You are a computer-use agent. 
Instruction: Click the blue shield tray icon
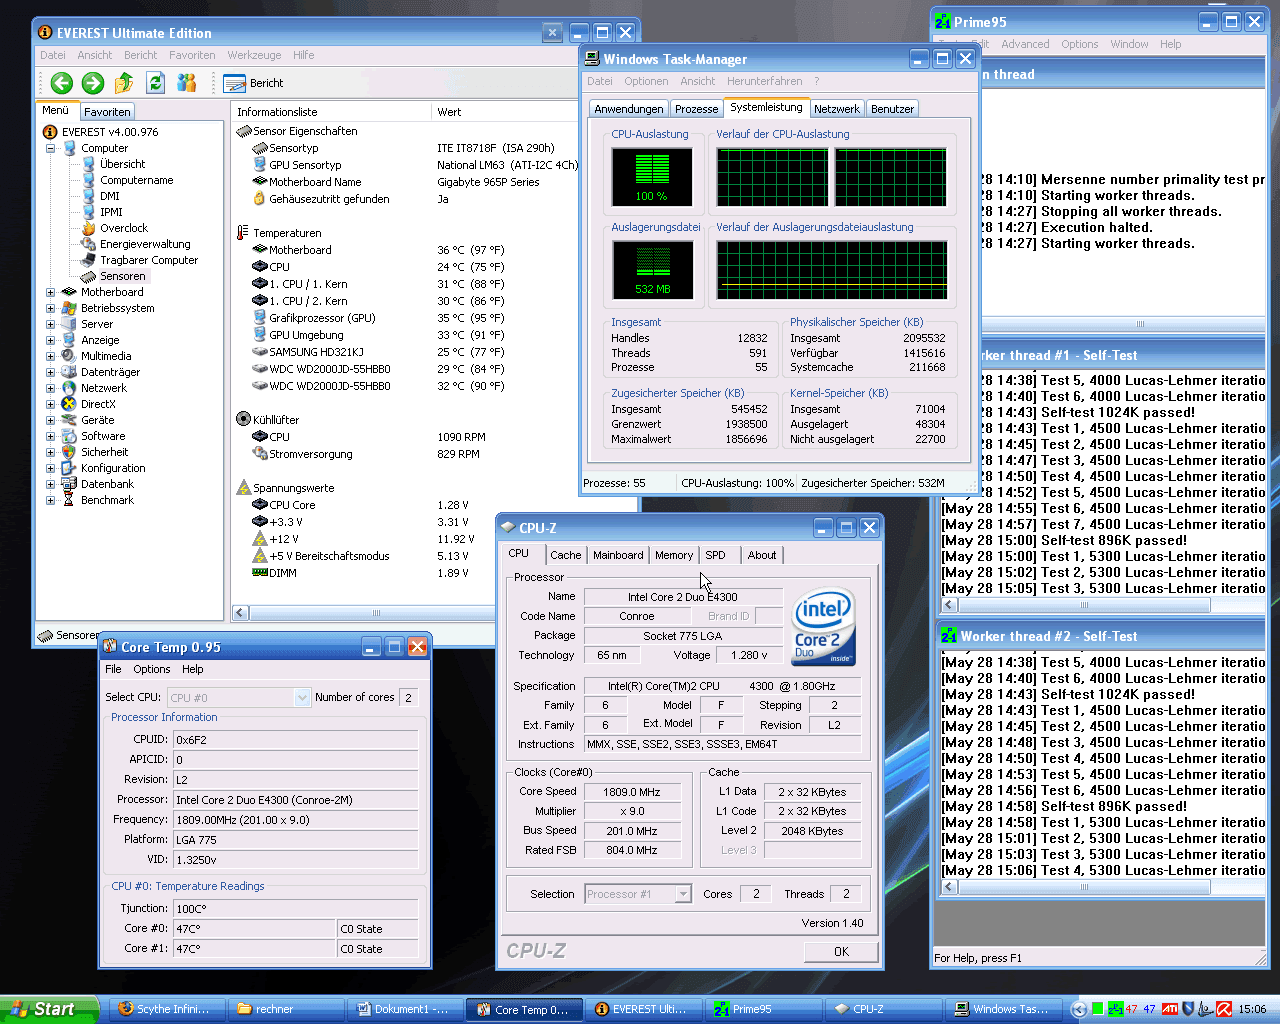(1188, 1009)
